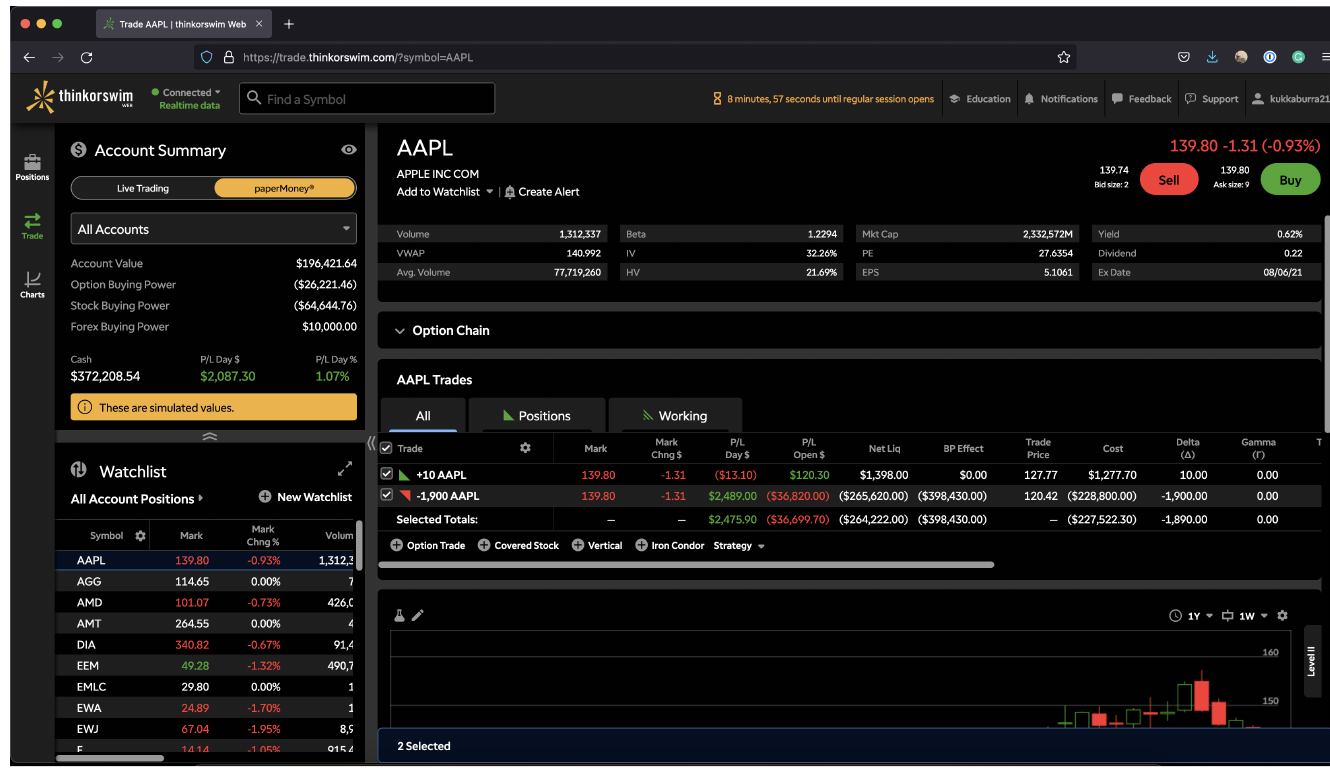Click the red Sell button

pos(1169,180)
